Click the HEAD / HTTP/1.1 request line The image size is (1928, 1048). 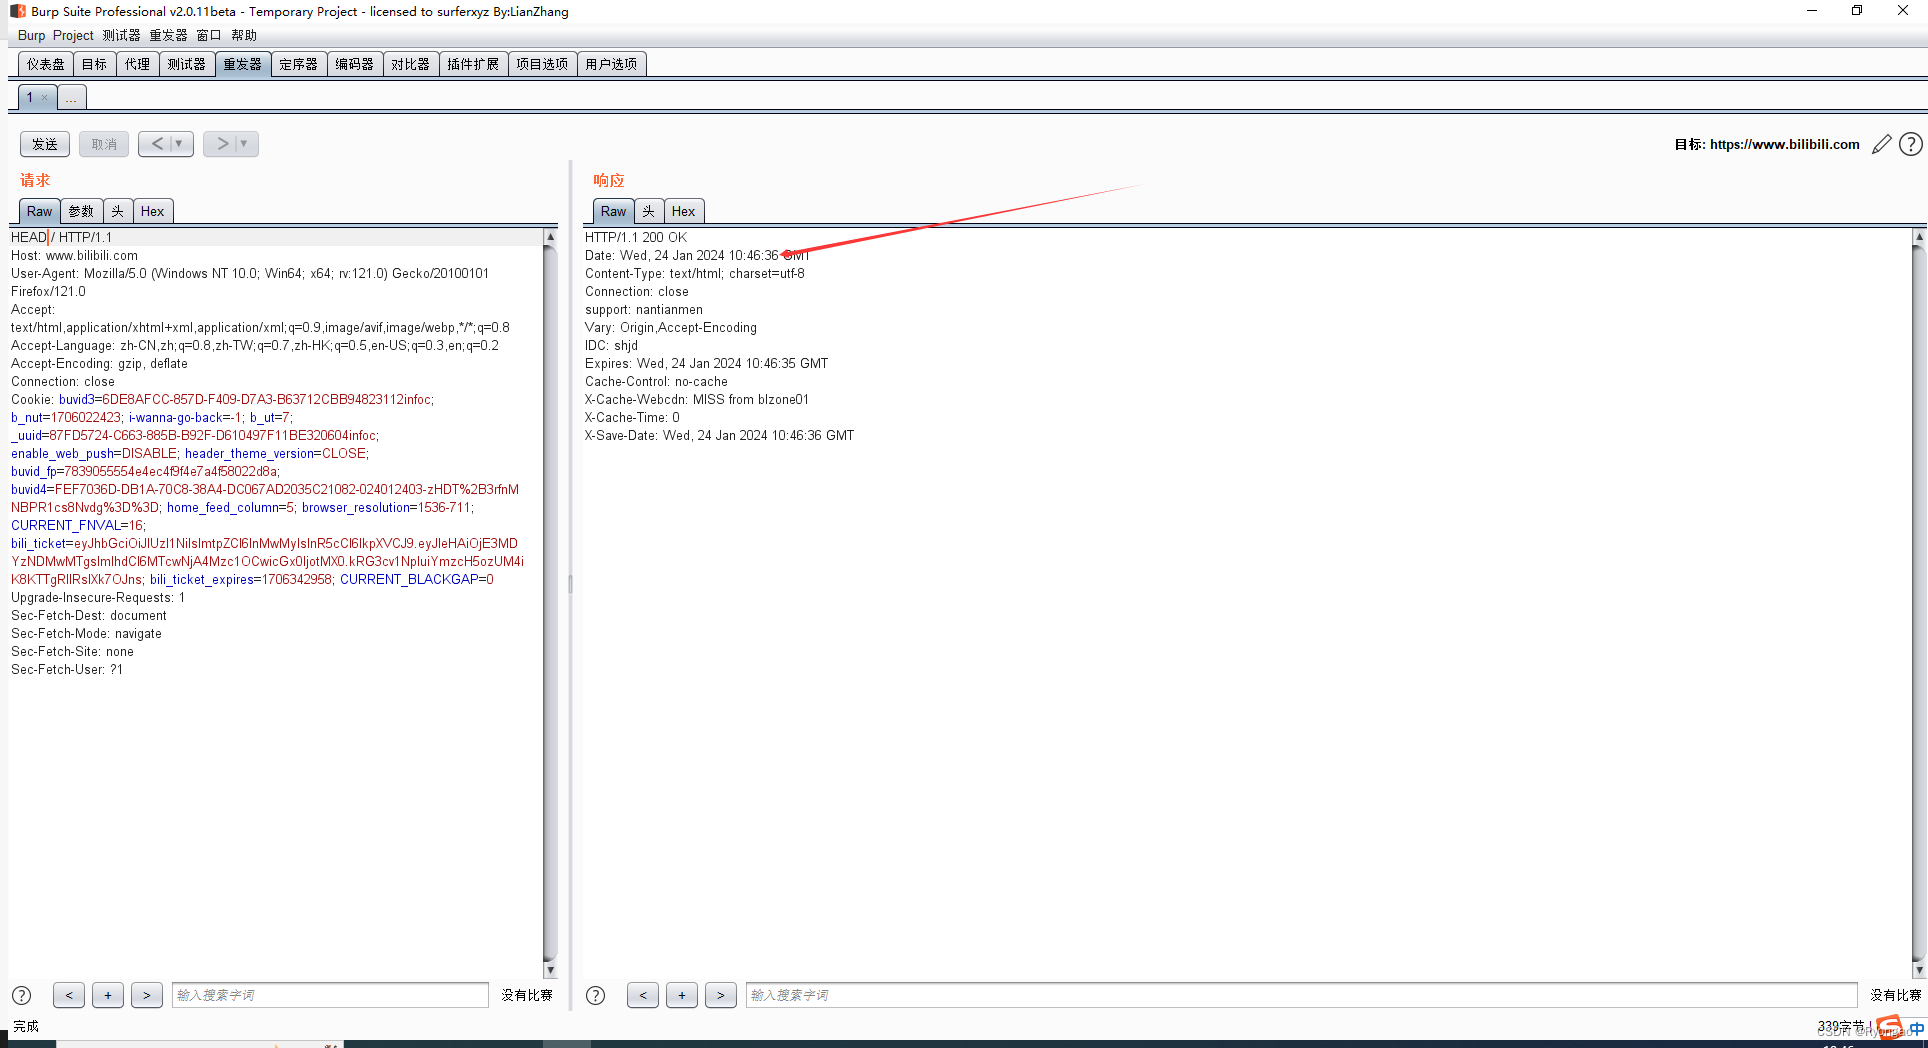[x=62, y=237]
